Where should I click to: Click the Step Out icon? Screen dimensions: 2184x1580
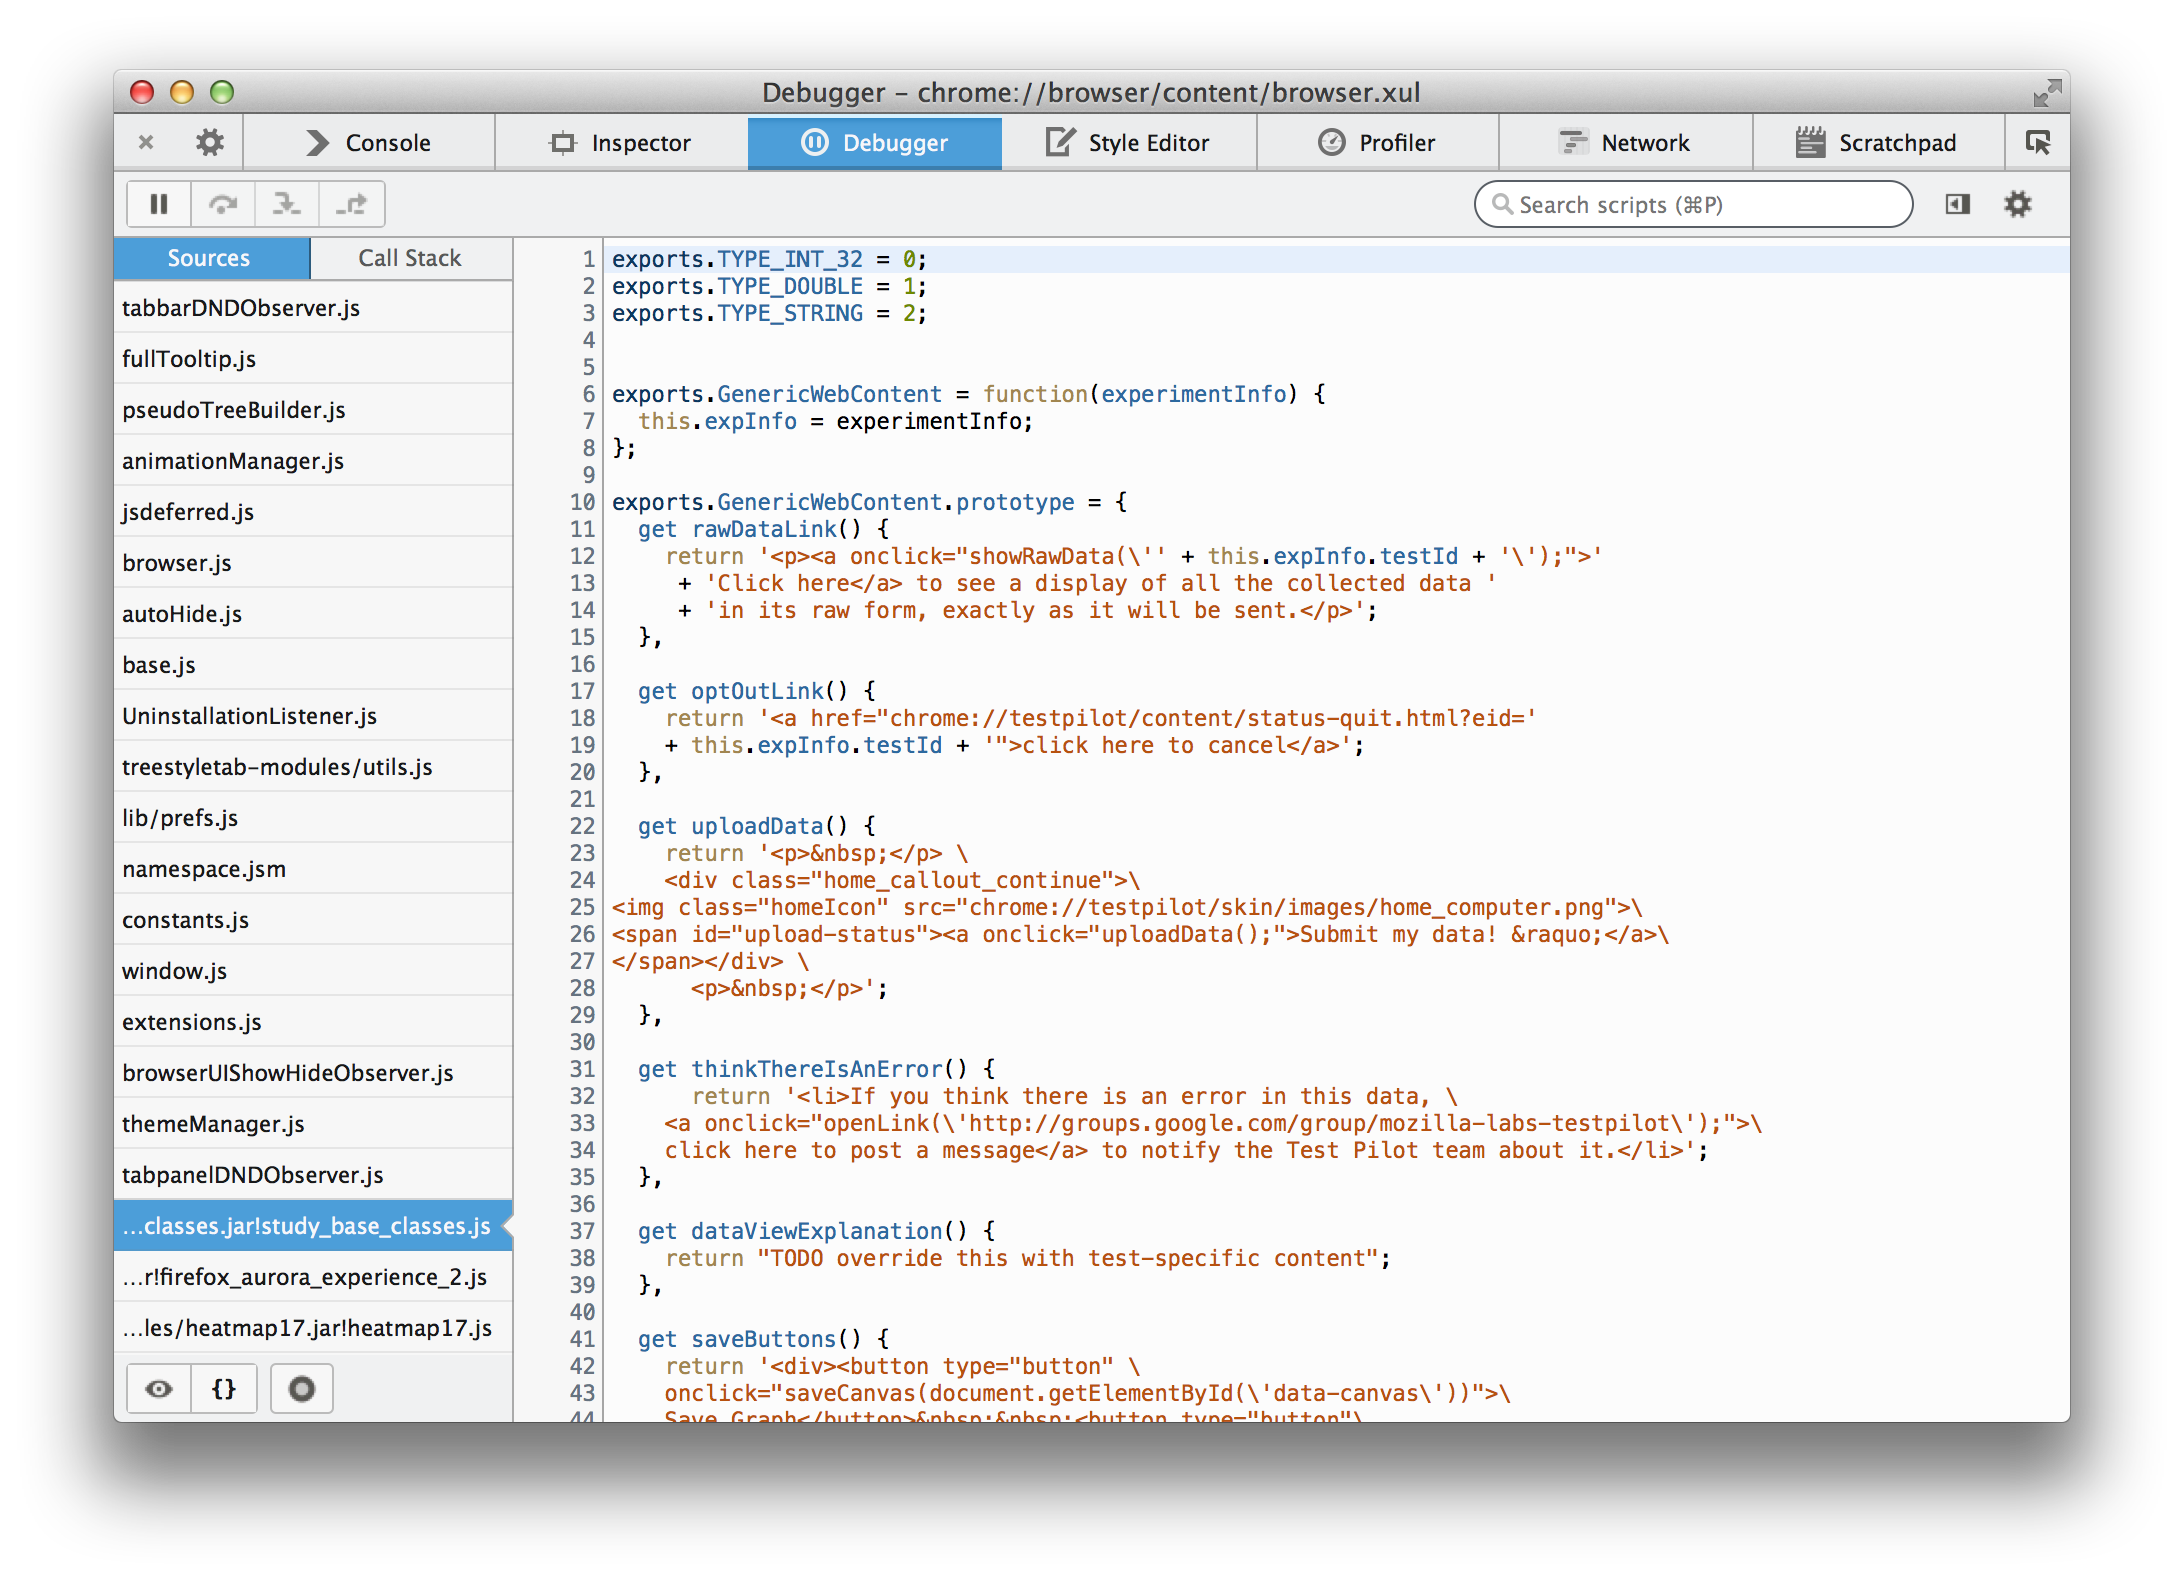351,203
